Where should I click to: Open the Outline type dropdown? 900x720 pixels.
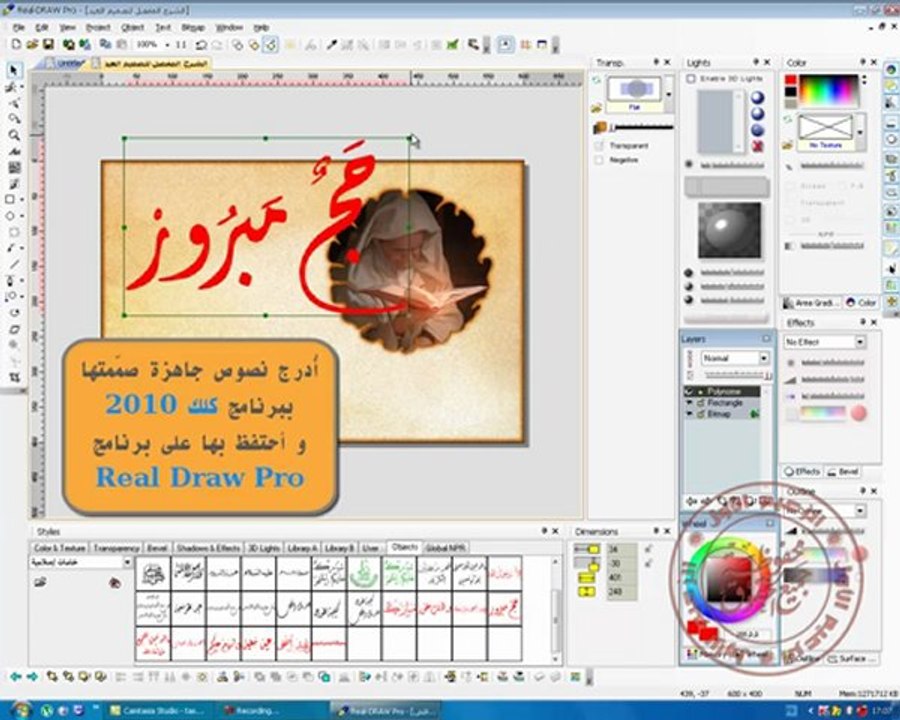click(x=860, y=510)
